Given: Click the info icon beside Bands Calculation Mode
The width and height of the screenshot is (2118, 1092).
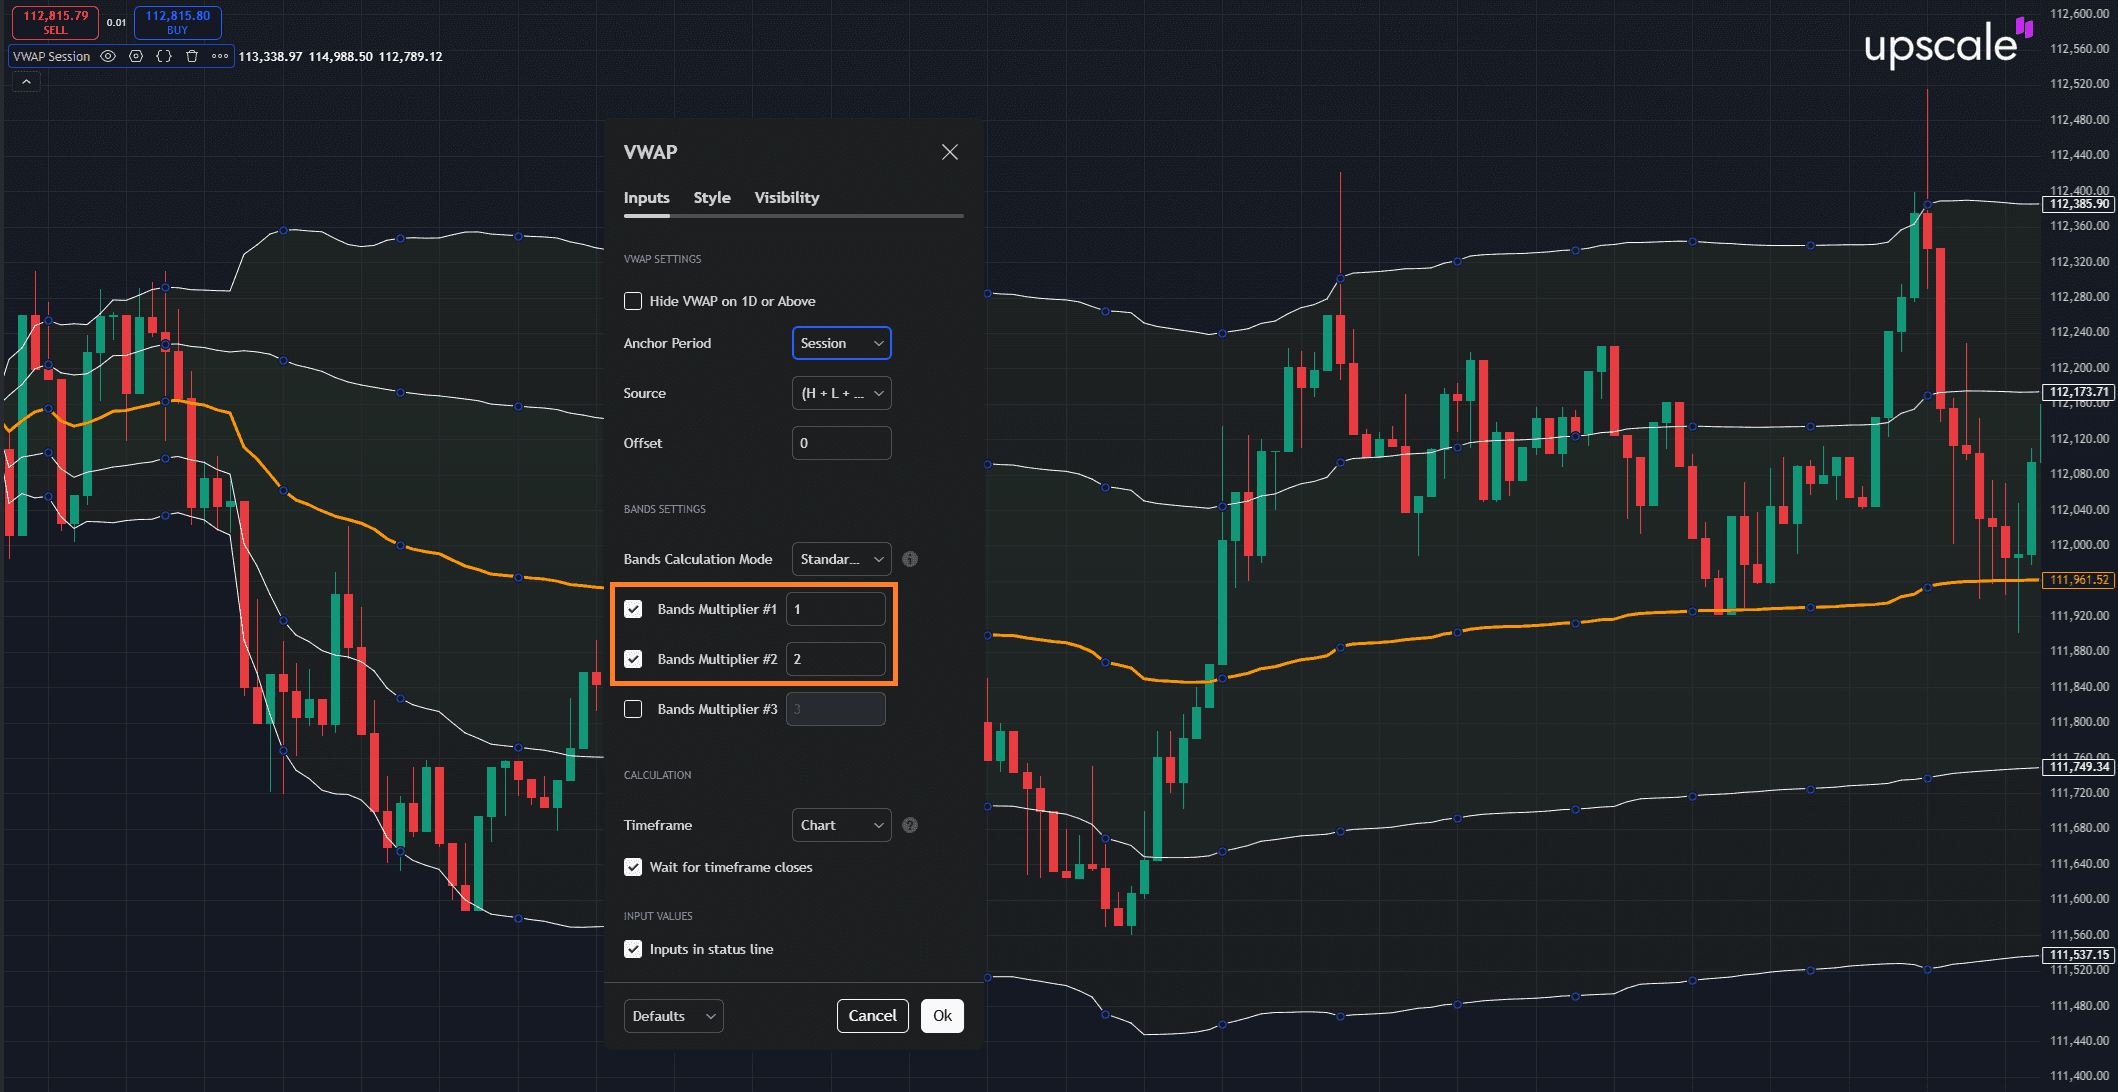Looking at the screenshot, I should [x=910, y=559].
